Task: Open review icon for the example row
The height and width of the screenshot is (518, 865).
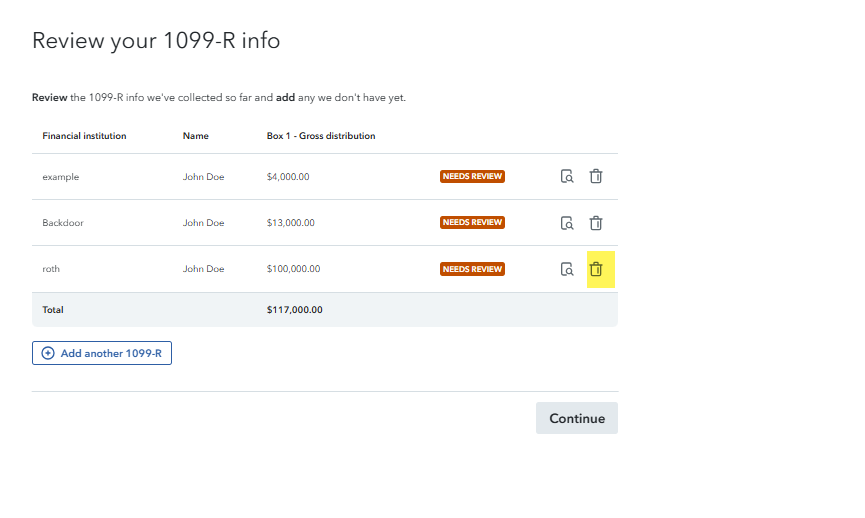Action: (567, 177)
